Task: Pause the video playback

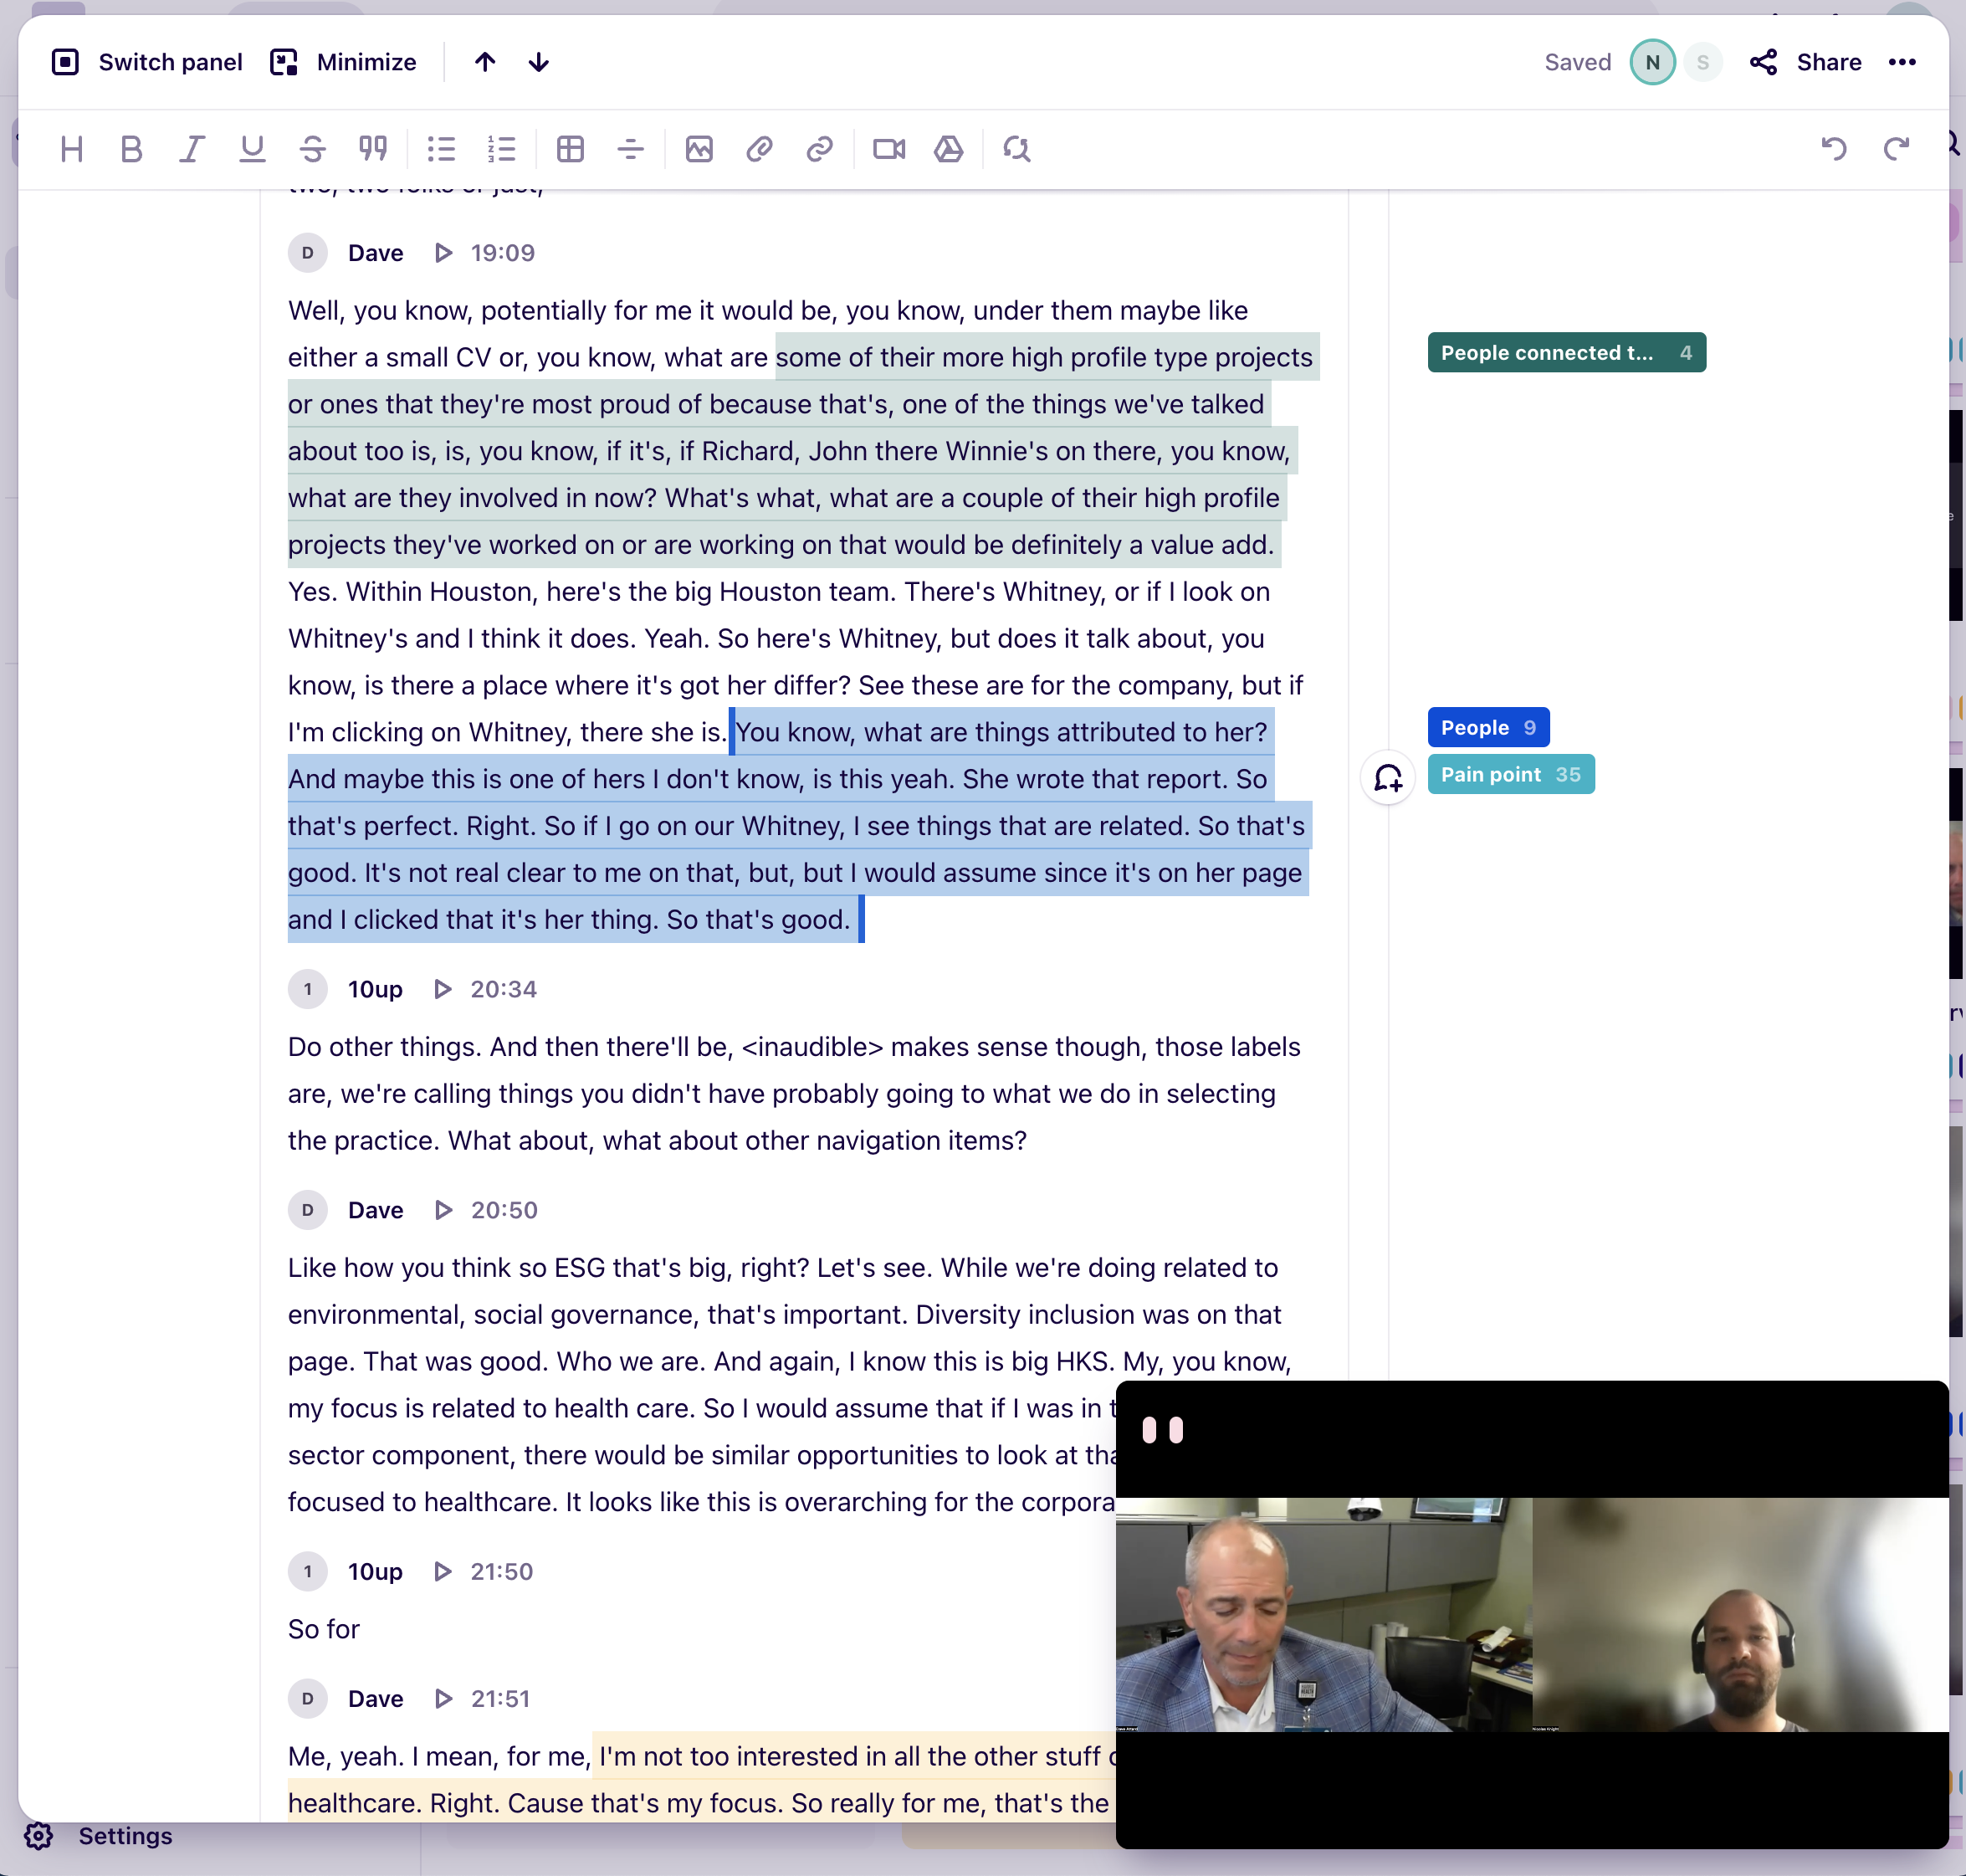Action: pyautogui.click(x=1162, y=1430)
